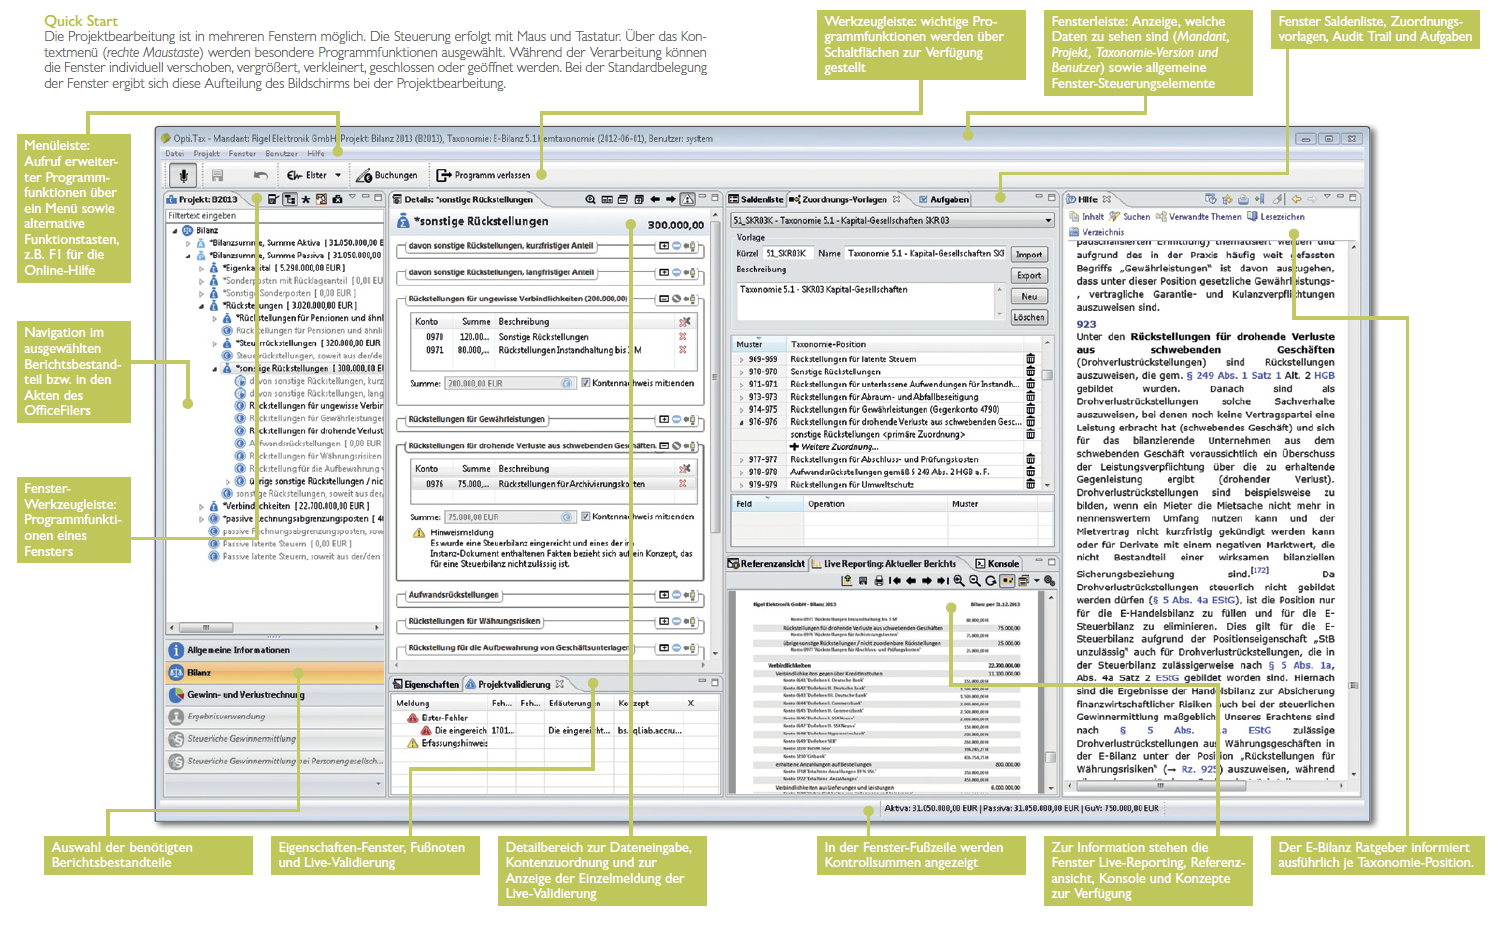Click the pin icon button in main toolbar

pyautogui.click(x=183, y=175)
